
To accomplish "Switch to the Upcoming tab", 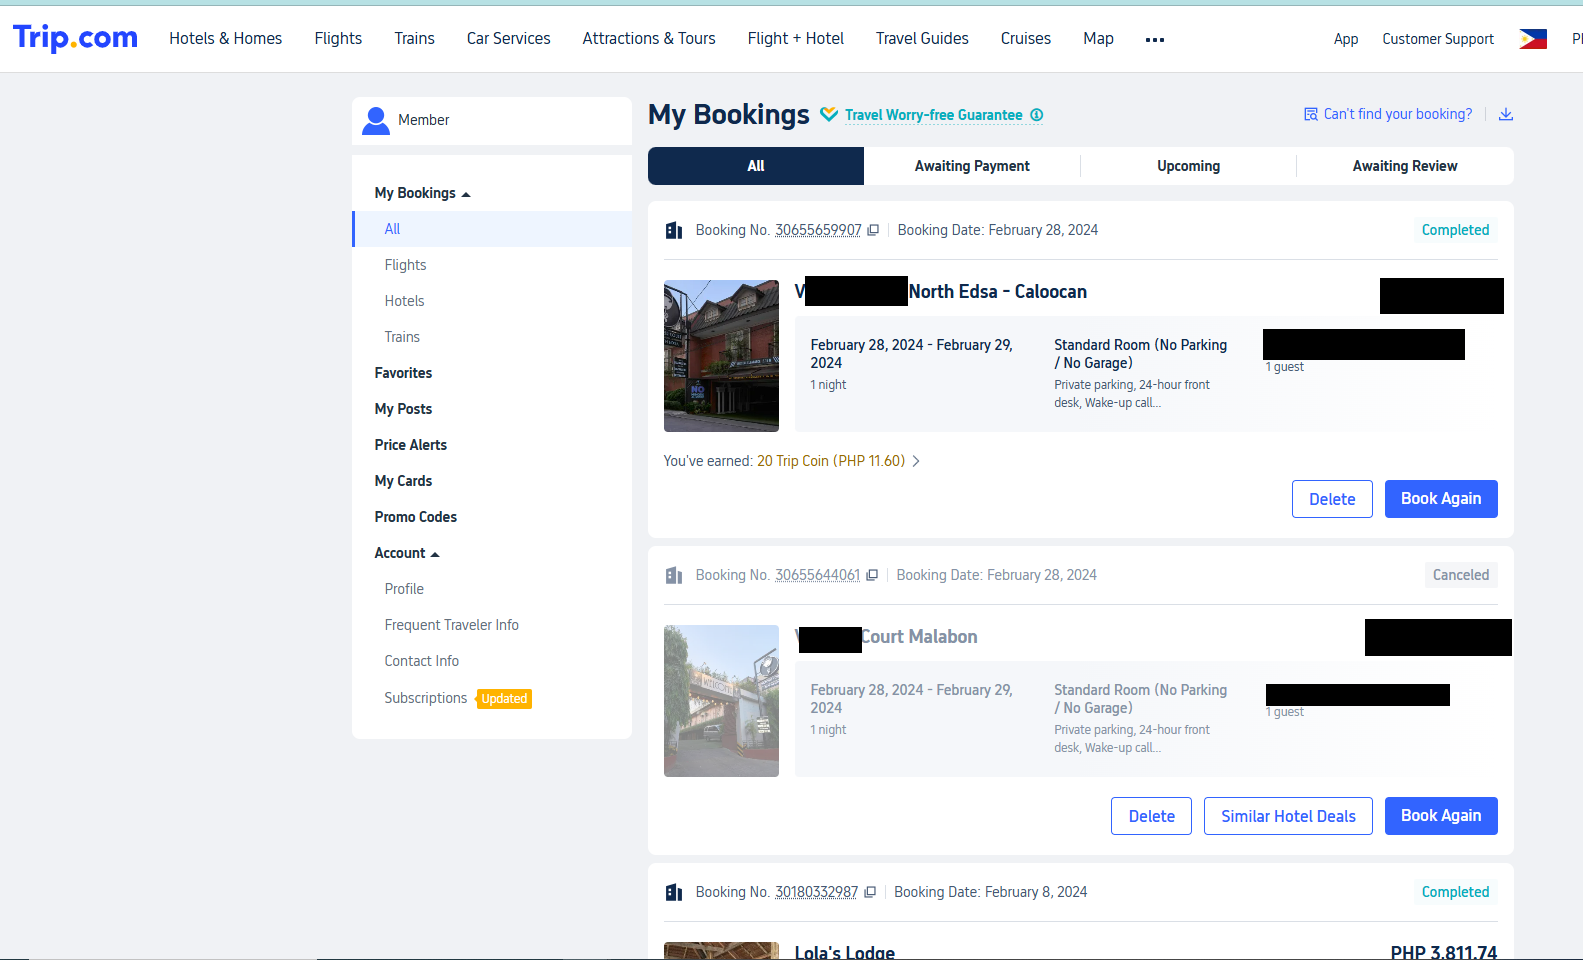I will tap(1188, 166).
